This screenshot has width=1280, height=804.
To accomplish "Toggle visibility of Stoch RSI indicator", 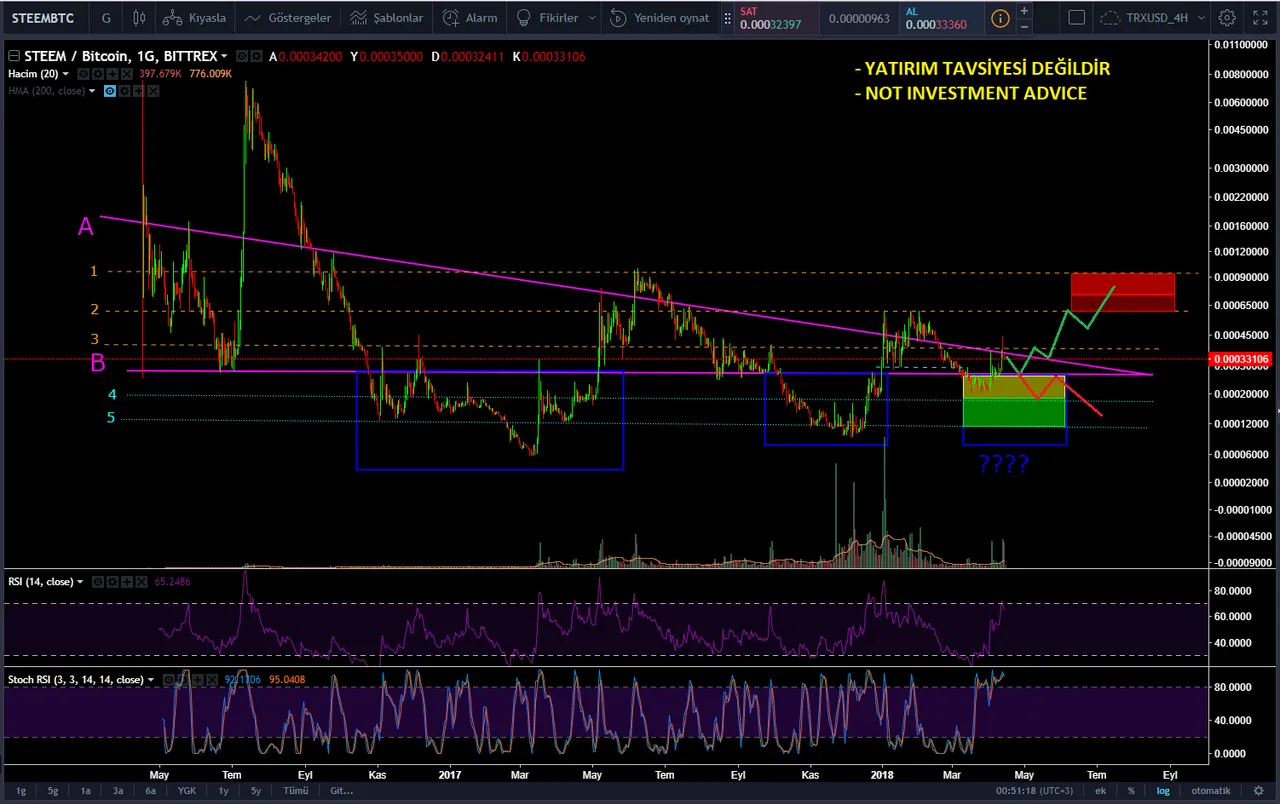I will click(169, 680).
